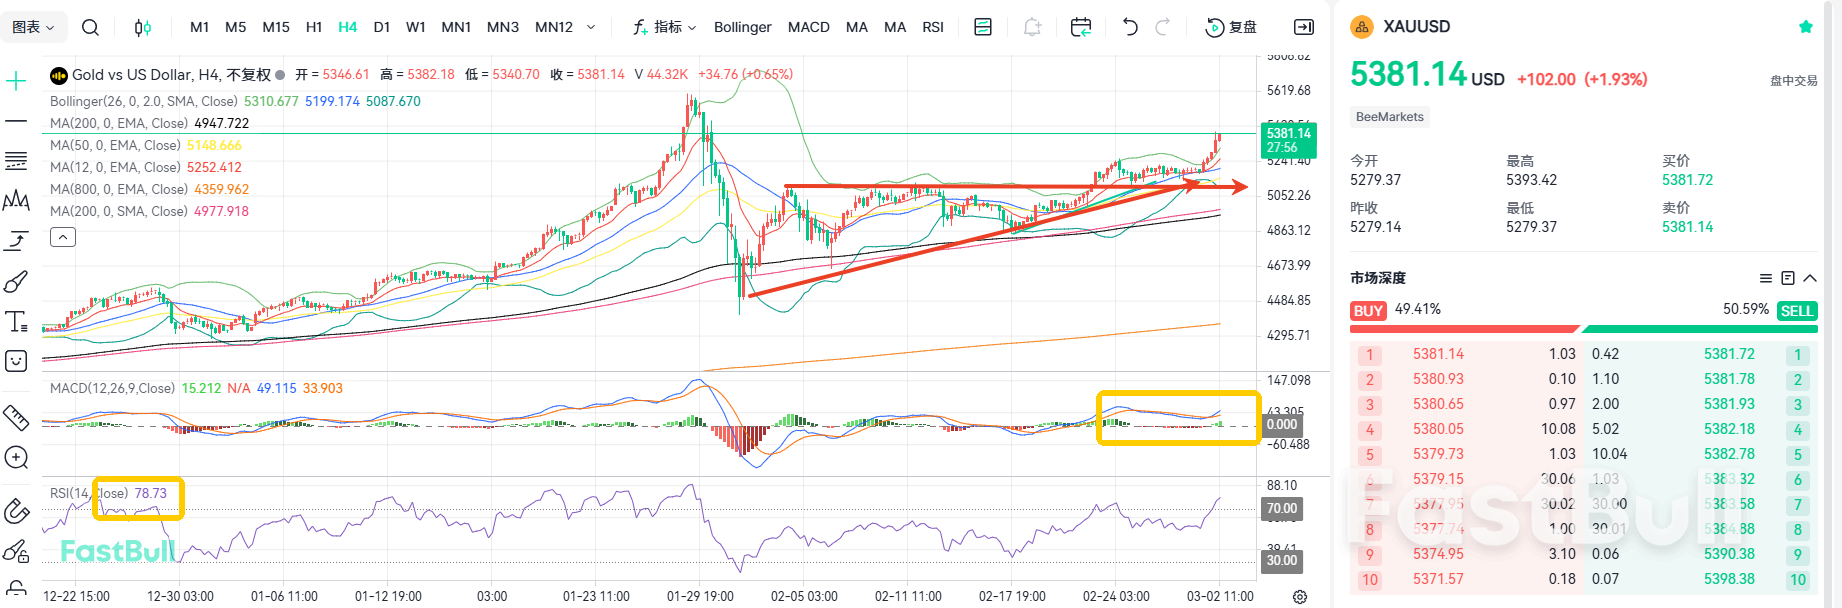This screenshot has width=1842, height=608.
Task: Click the Bollinger indicator shortcut
Action: 742,27
